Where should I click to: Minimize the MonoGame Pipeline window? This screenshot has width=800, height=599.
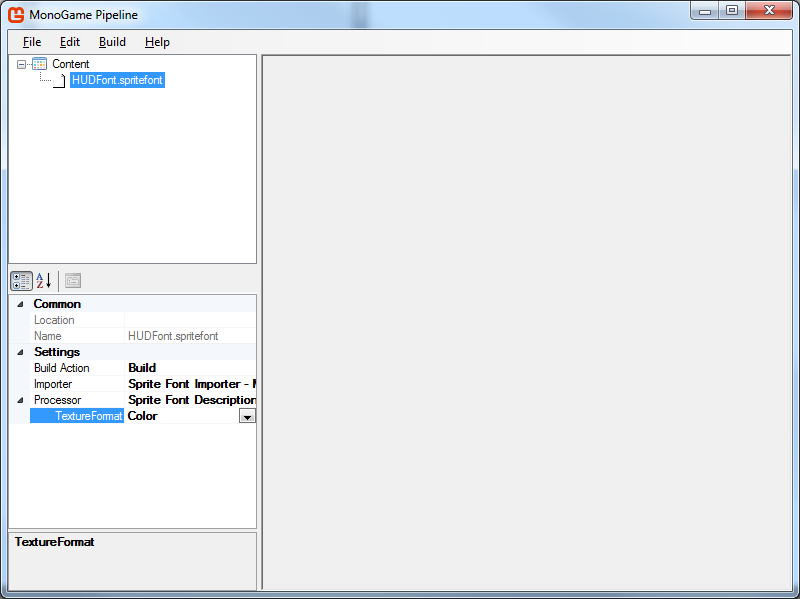tap(705, 10)
